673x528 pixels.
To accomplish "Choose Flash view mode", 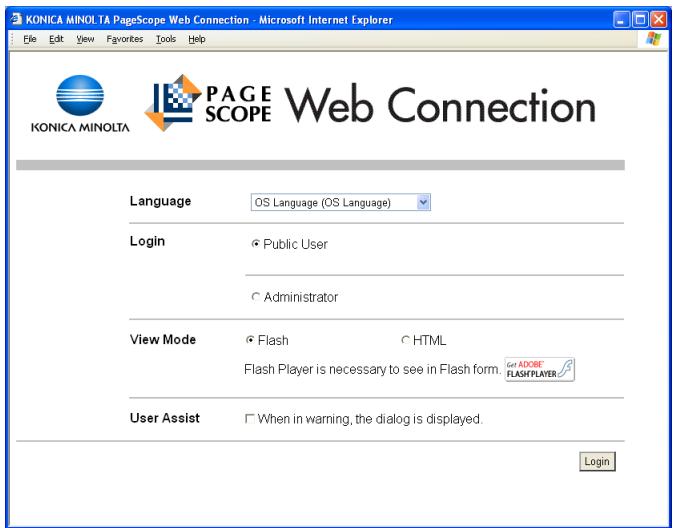I will point(250,340).
